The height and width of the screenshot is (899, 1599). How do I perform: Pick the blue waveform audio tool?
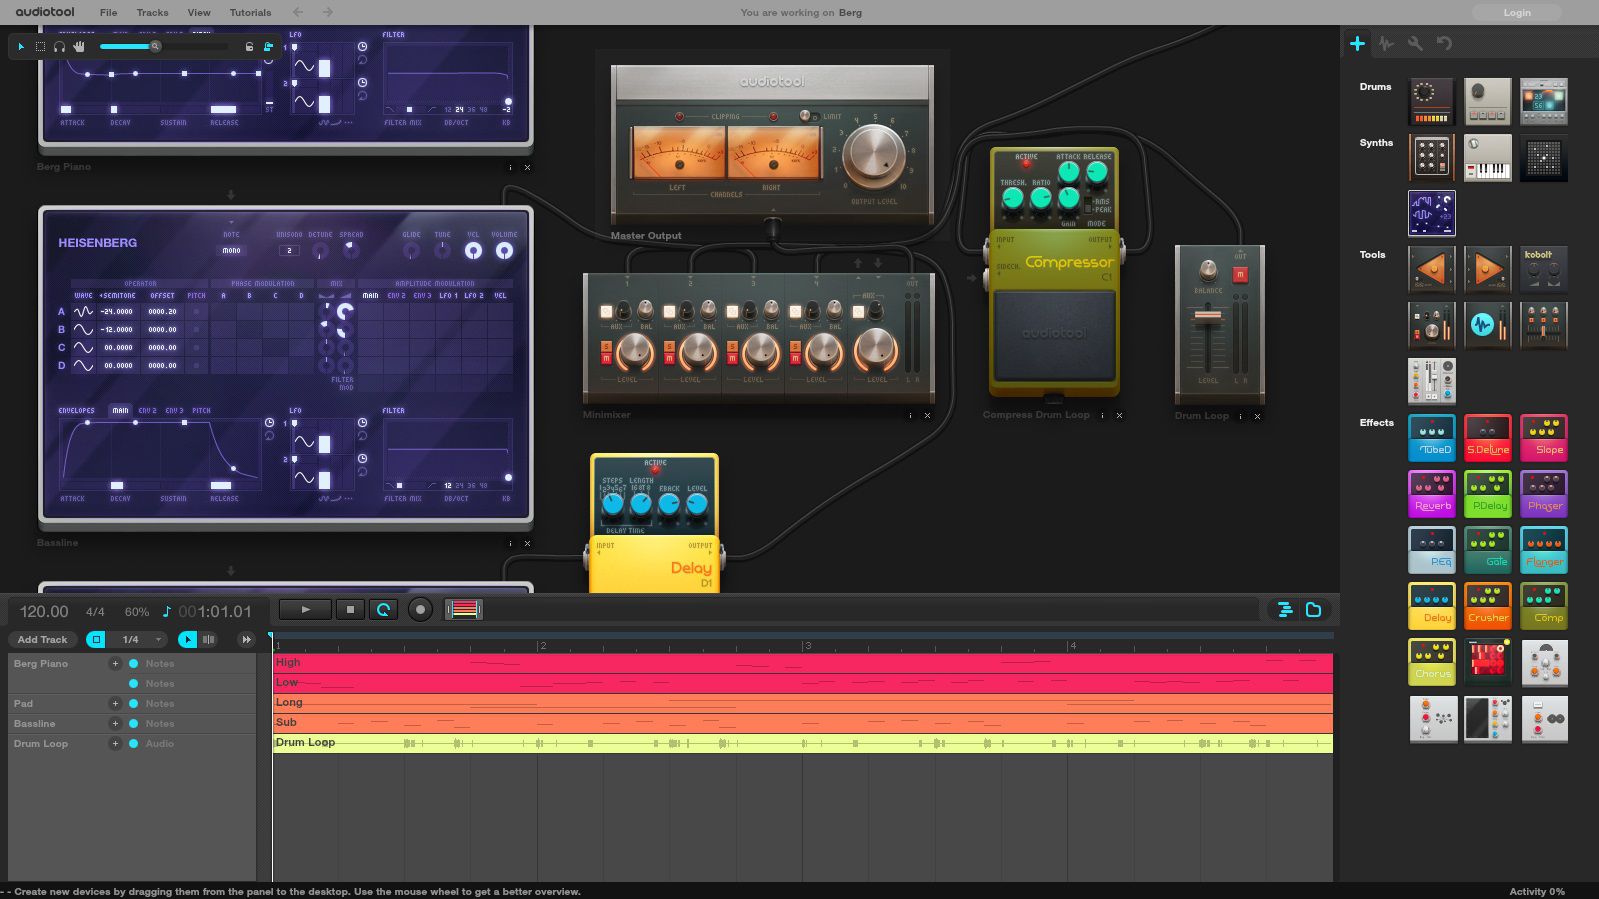tap(1487, 326)
